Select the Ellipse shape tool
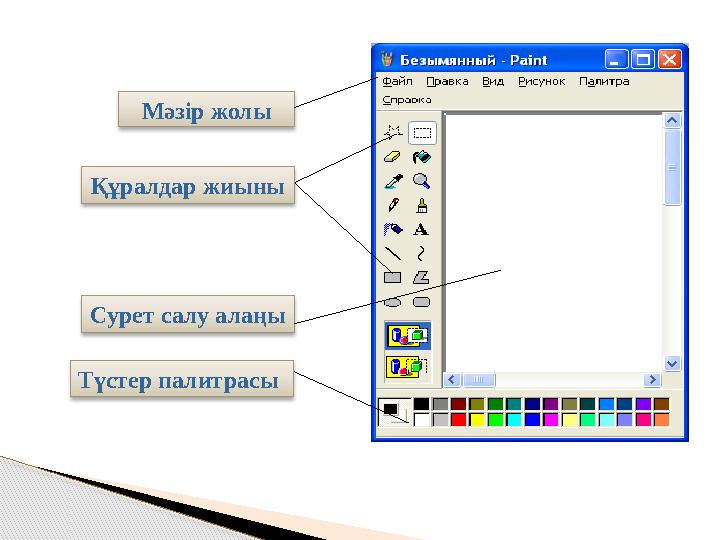720x540 pixels. pyautogui.click(x=393, y=302)
